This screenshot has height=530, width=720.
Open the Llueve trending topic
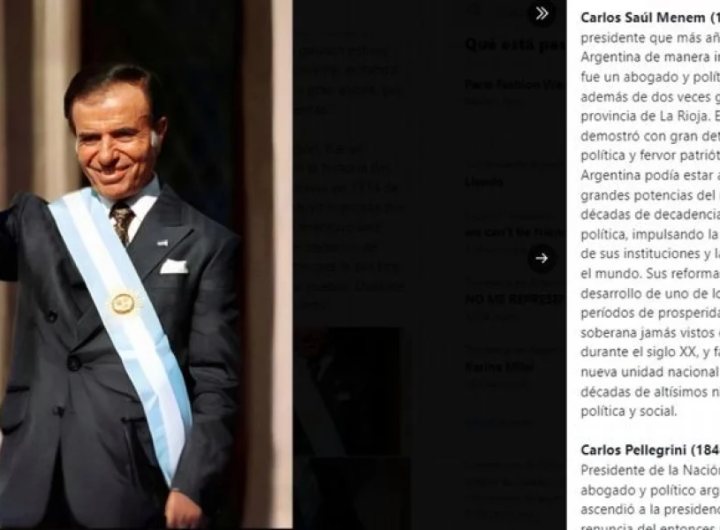514,176
